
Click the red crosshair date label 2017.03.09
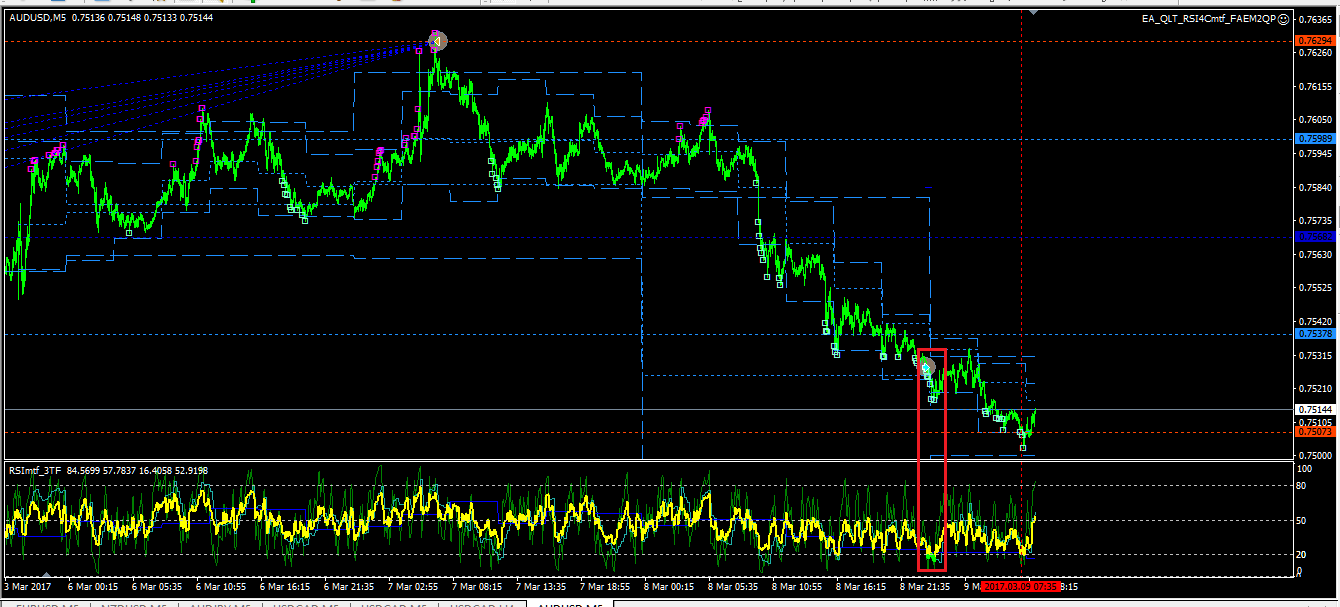point(1019,586)
